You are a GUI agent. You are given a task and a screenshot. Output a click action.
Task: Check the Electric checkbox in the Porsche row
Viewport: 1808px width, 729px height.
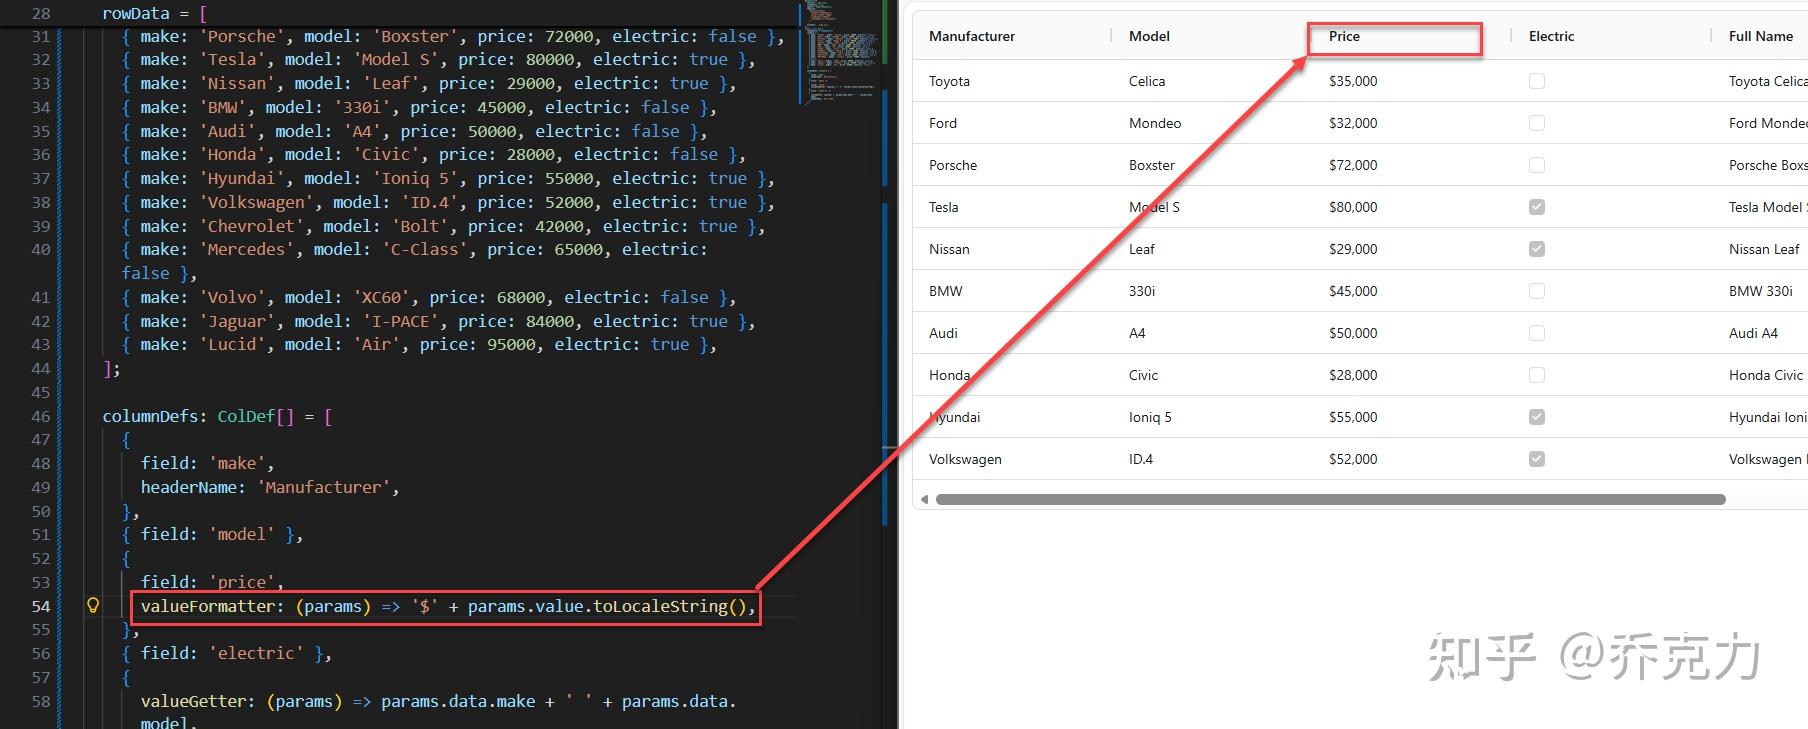coord(1537,165)
